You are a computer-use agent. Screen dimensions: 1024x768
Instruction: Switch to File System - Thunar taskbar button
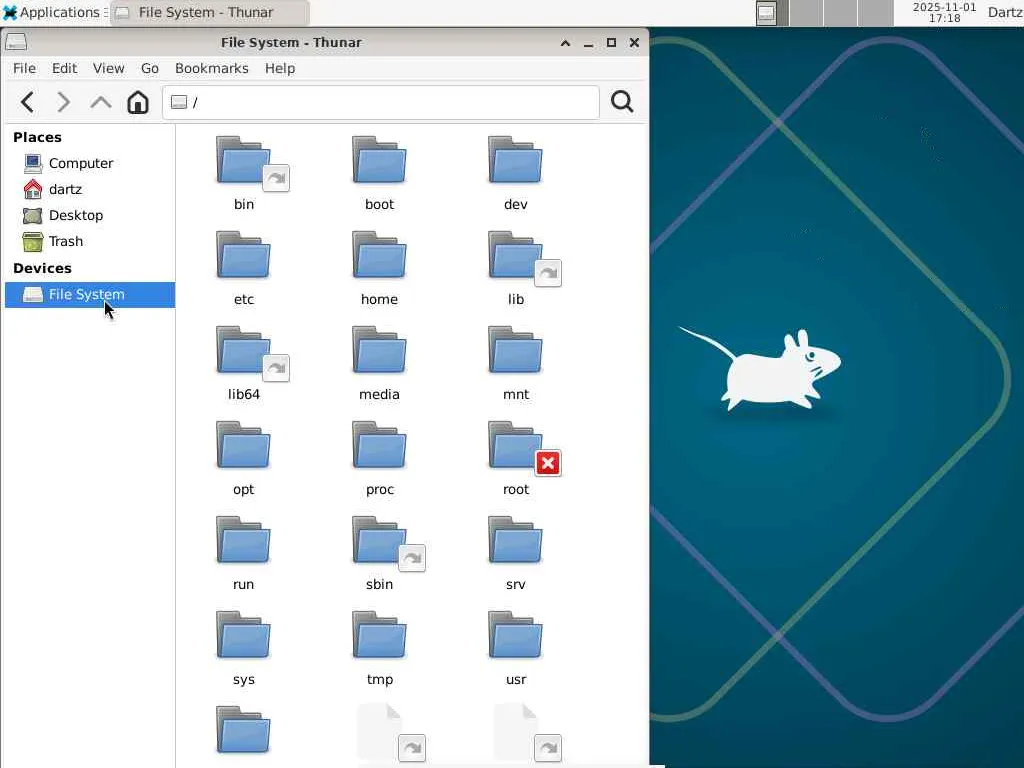pyautogui.click(x=209, y=12)
